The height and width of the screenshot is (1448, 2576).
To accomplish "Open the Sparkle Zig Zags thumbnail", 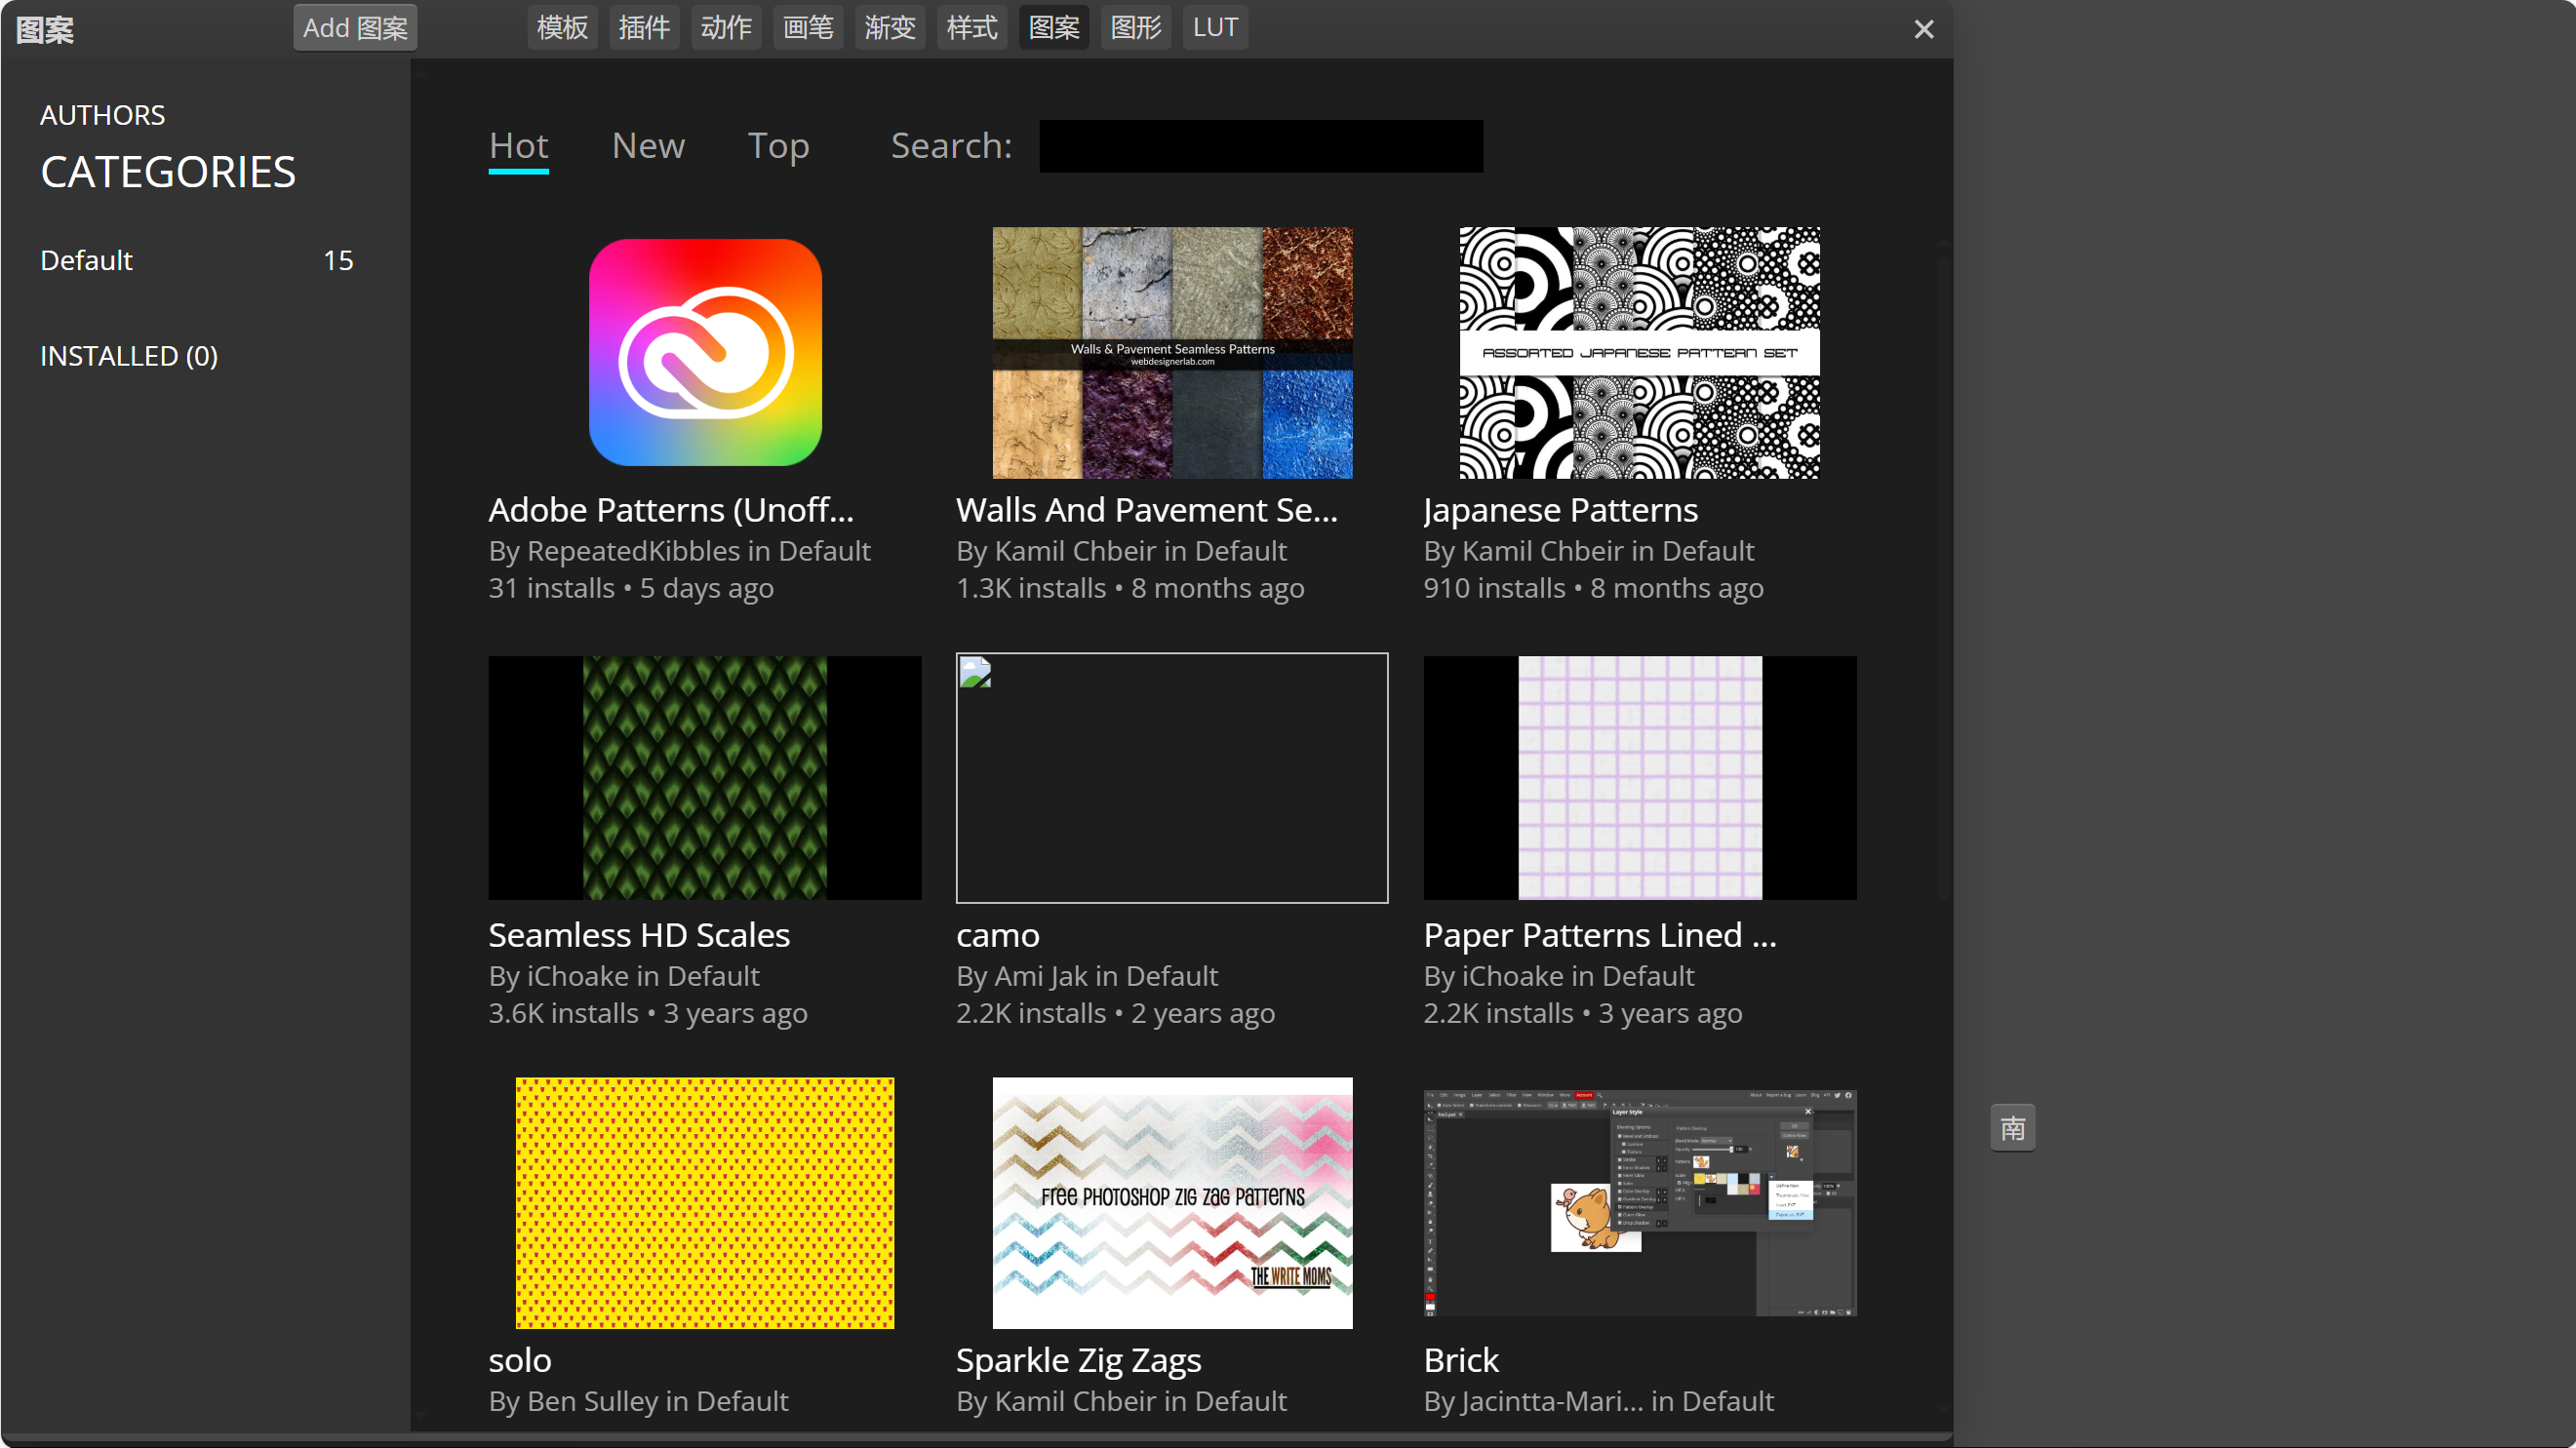I will 1172,1202.
